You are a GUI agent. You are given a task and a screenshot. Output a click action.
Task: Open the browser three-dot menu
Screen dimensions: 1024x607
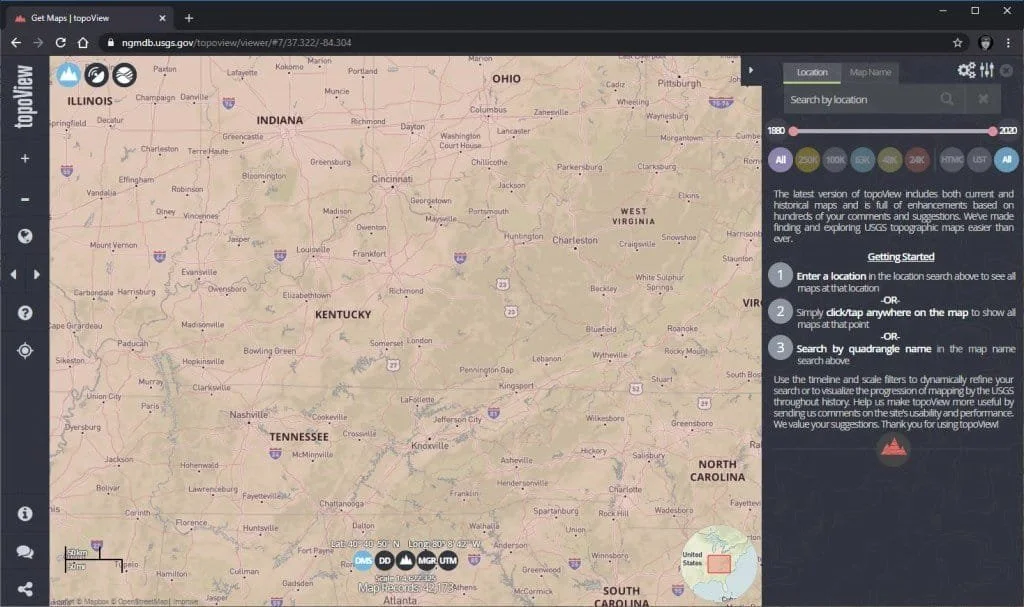[1008, 42]
